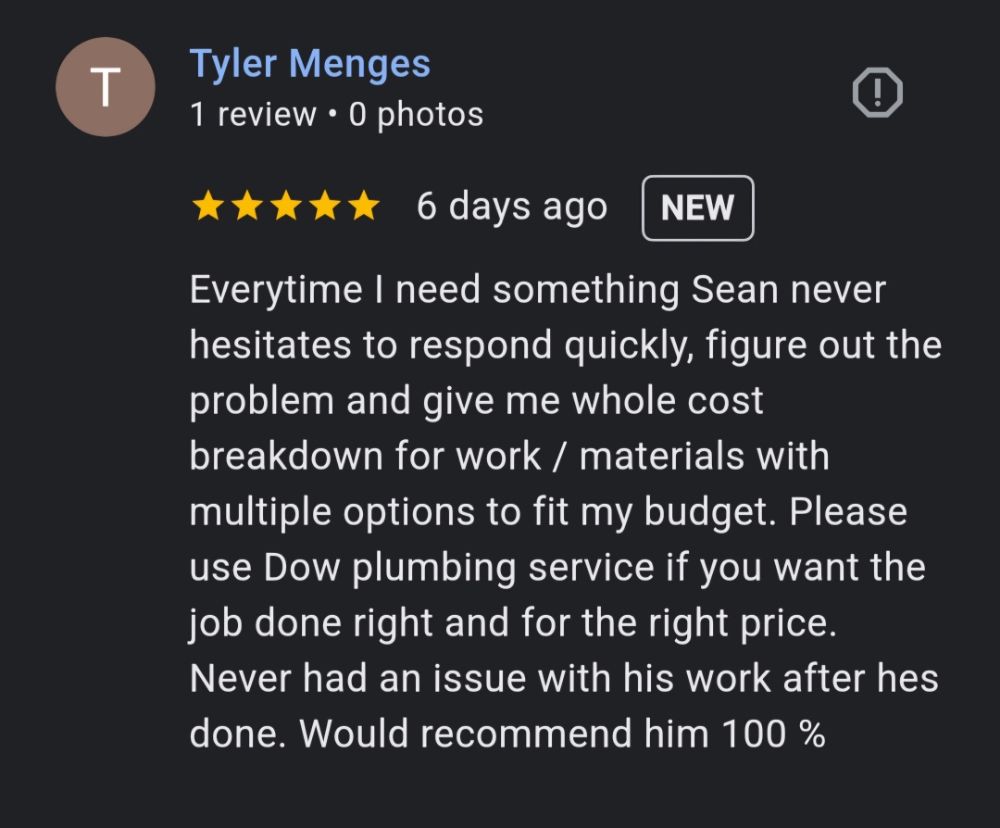
Task: Click the report review flag icon
Action: (877, 93)
